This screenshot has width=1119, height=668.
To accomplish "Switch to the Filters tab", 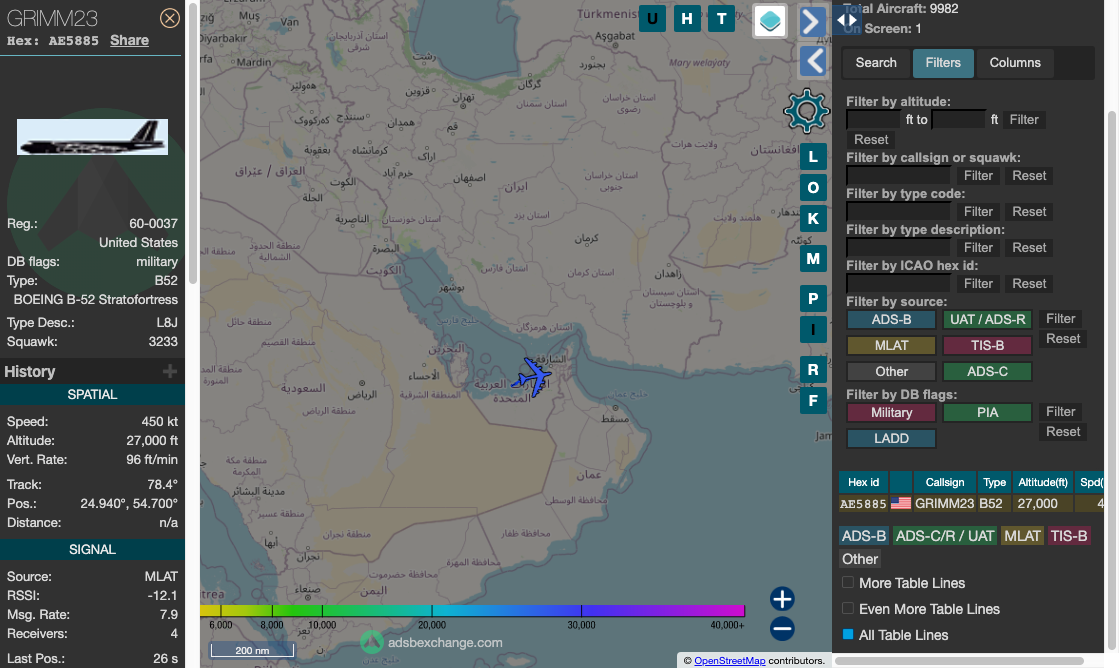I will (943, 63).
